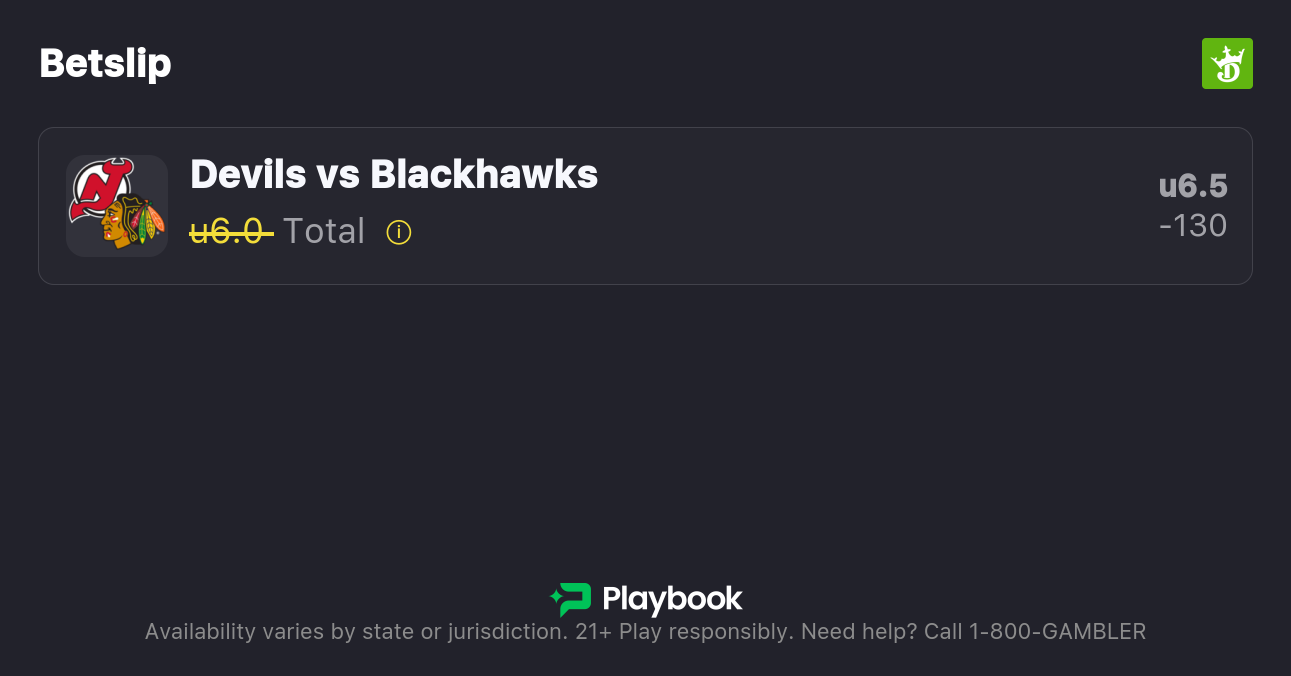Click the green Playbook spark logo
The image size is (1291, 676).
coord(570,599)
